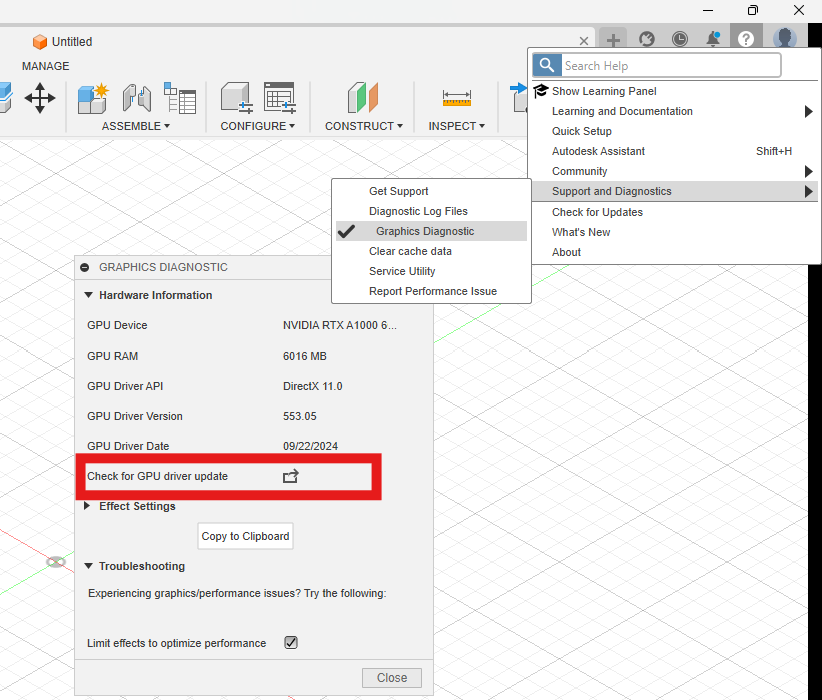The image size is (822, 700).
Task: Collapse the Hardware Information section
Action: (87, 295)
